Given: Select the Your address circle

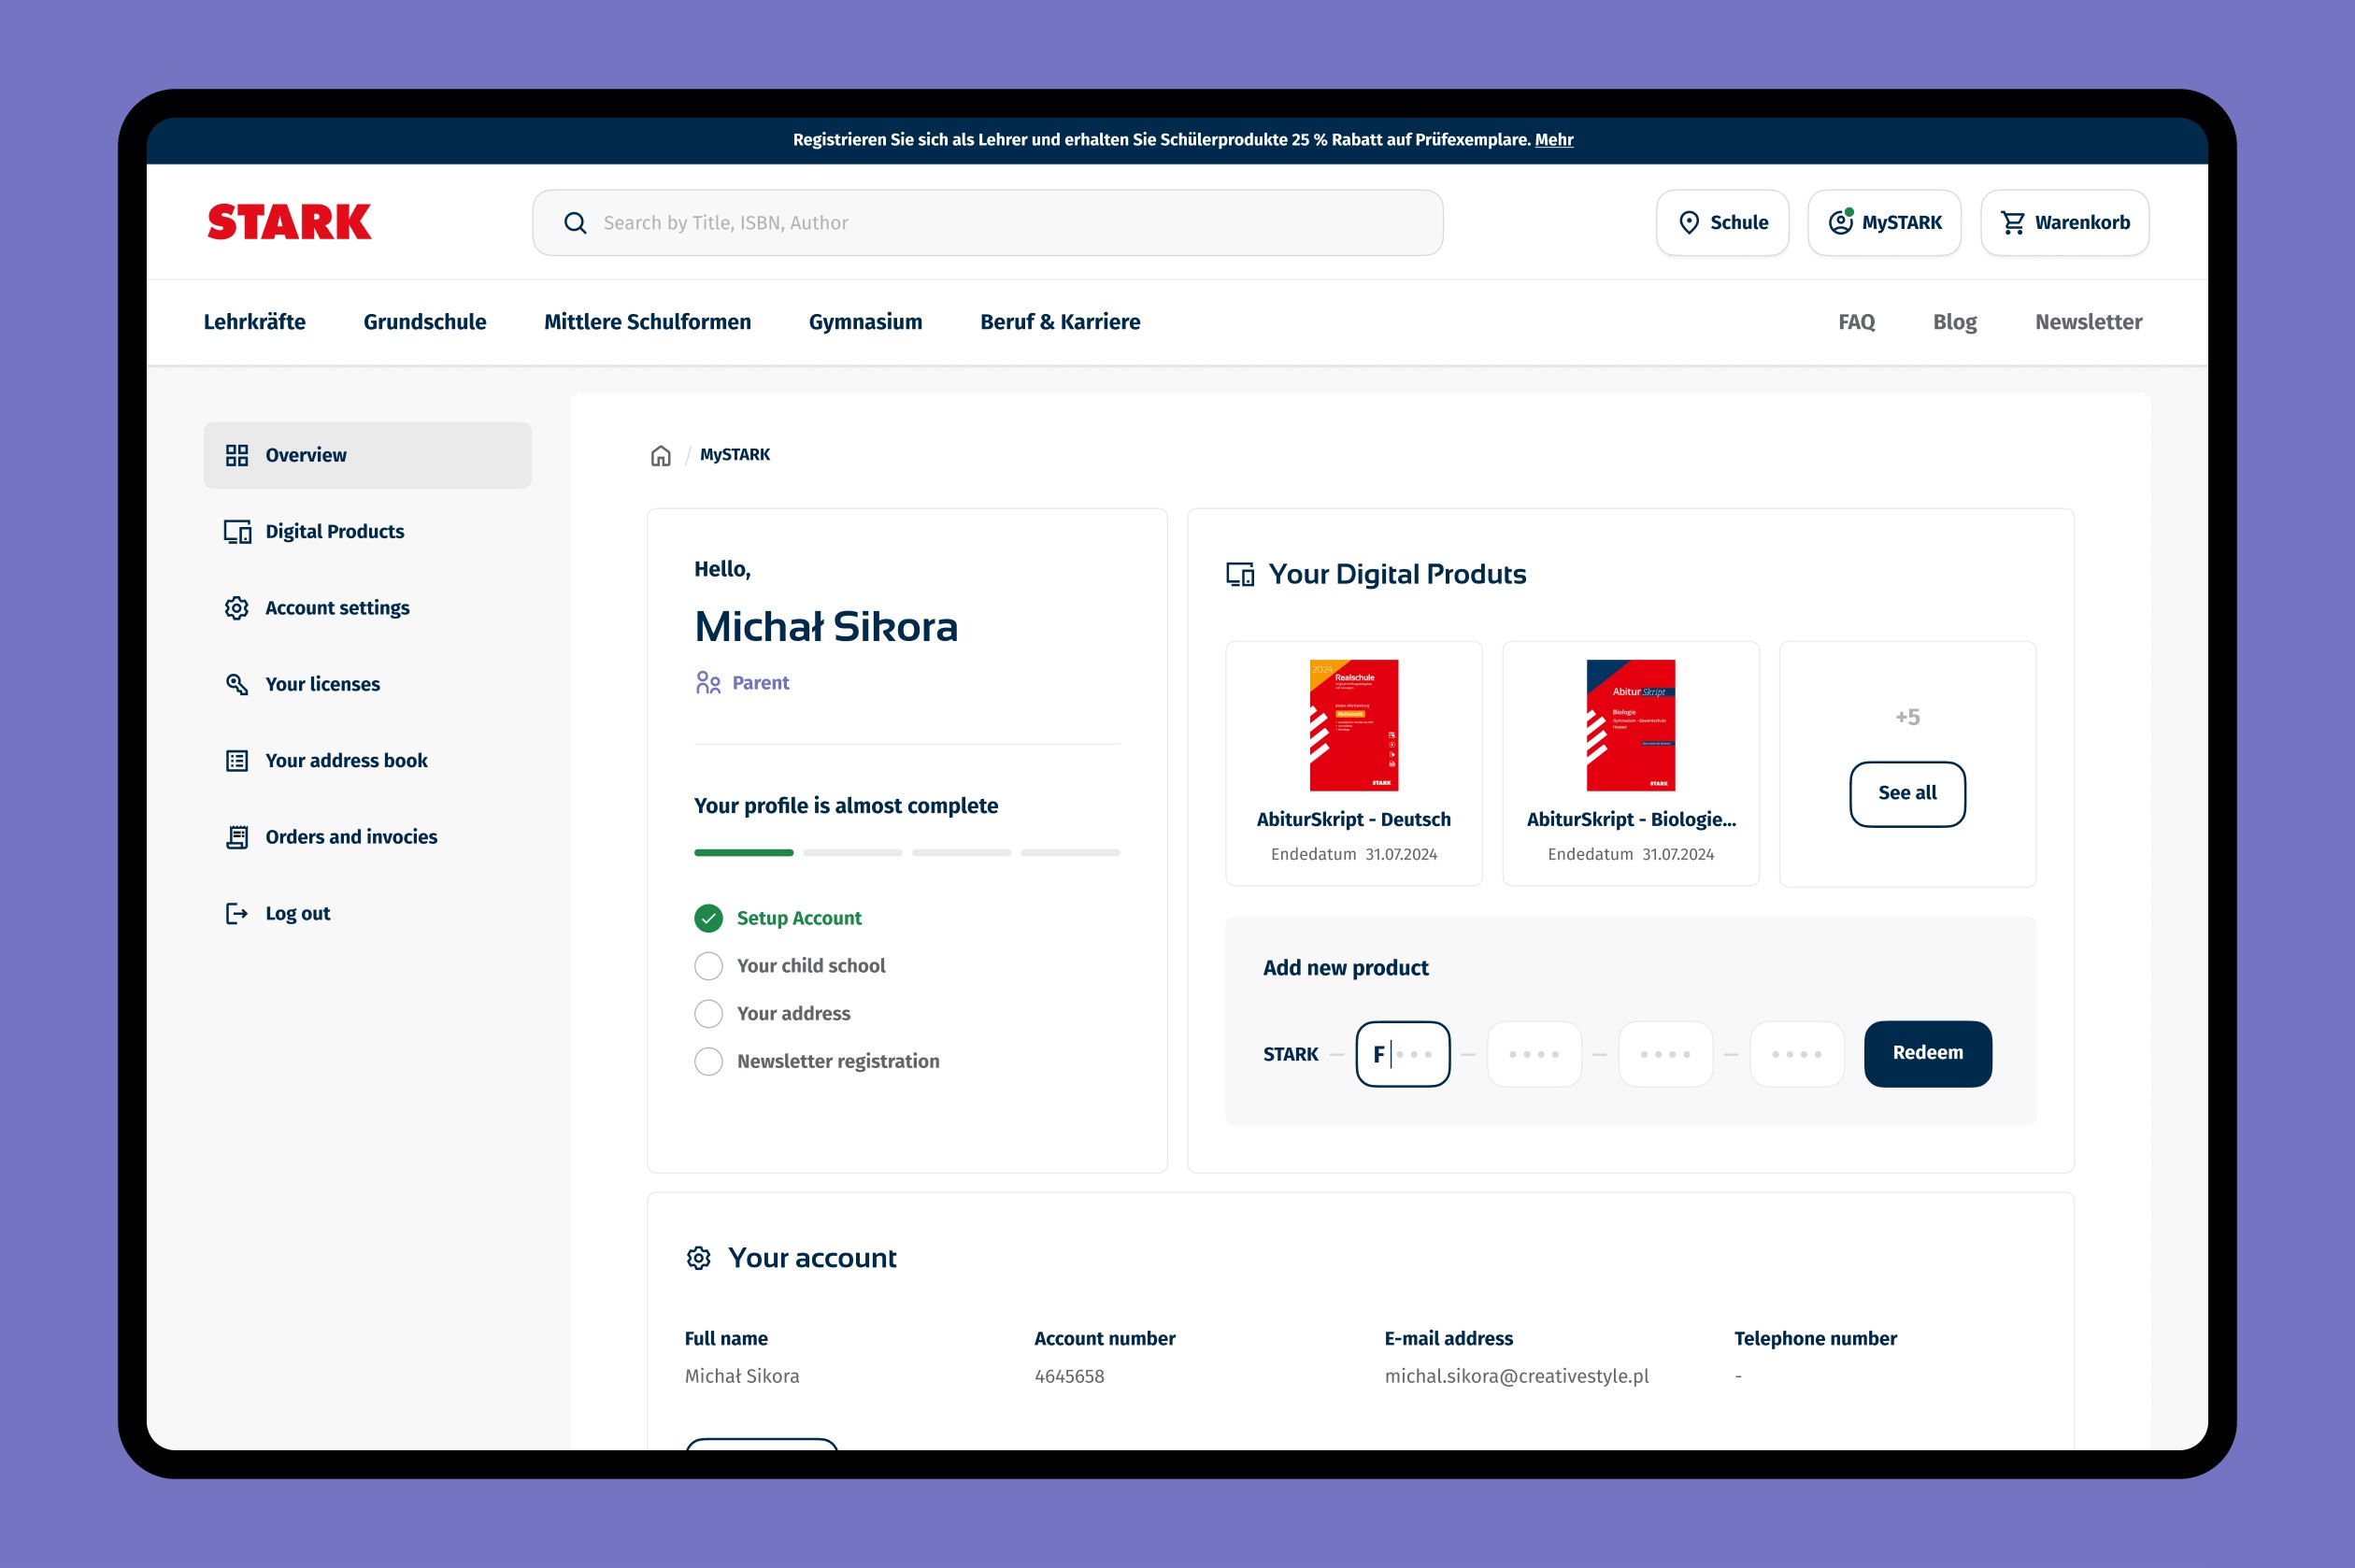Looking at the screenshot, I should 708,1013.
